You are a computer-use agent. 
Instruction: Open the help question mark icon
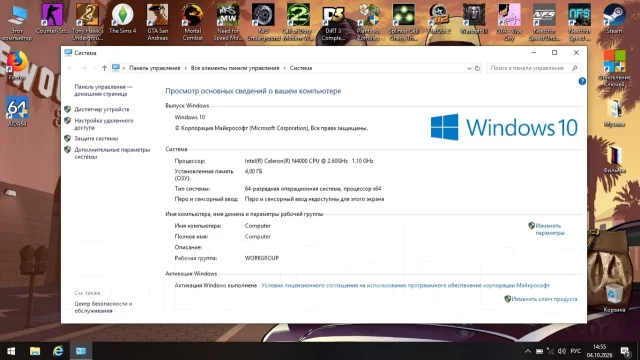coord(582,81)
